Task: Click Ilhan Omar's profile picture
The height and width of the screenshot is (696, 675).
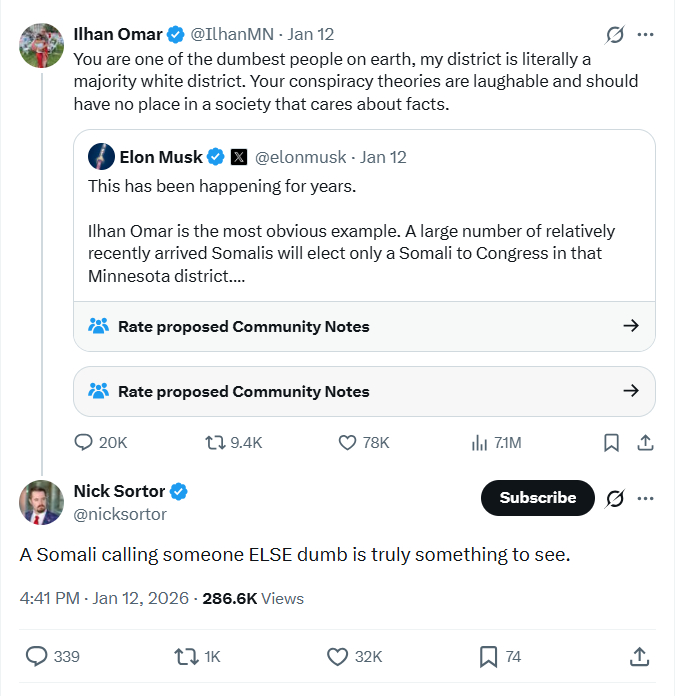Action: click(41, 45)
